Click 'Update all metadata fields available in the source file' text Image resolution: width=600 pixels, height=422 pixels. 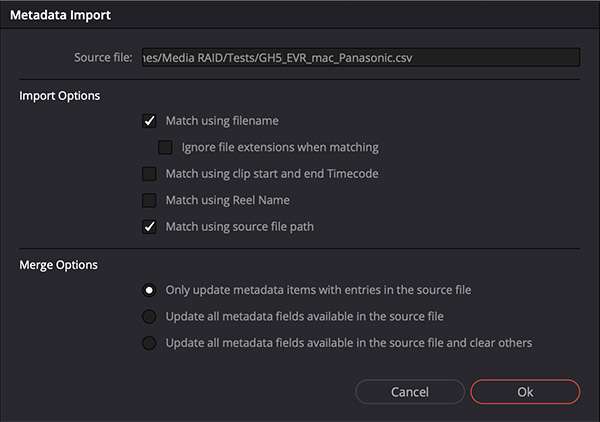(x=305, y=316)
